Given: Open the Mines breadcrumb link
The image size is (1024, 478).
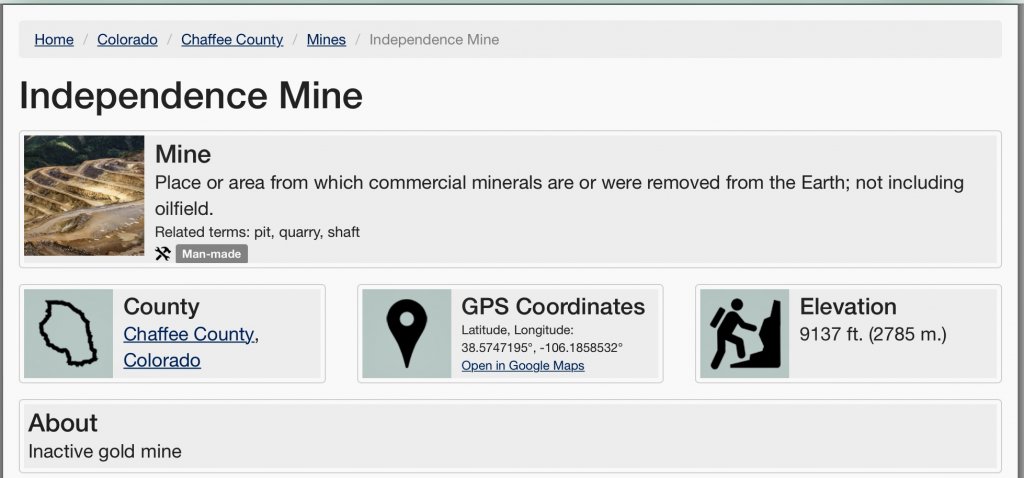Looking at the screenshot, I should pos(326,40).
